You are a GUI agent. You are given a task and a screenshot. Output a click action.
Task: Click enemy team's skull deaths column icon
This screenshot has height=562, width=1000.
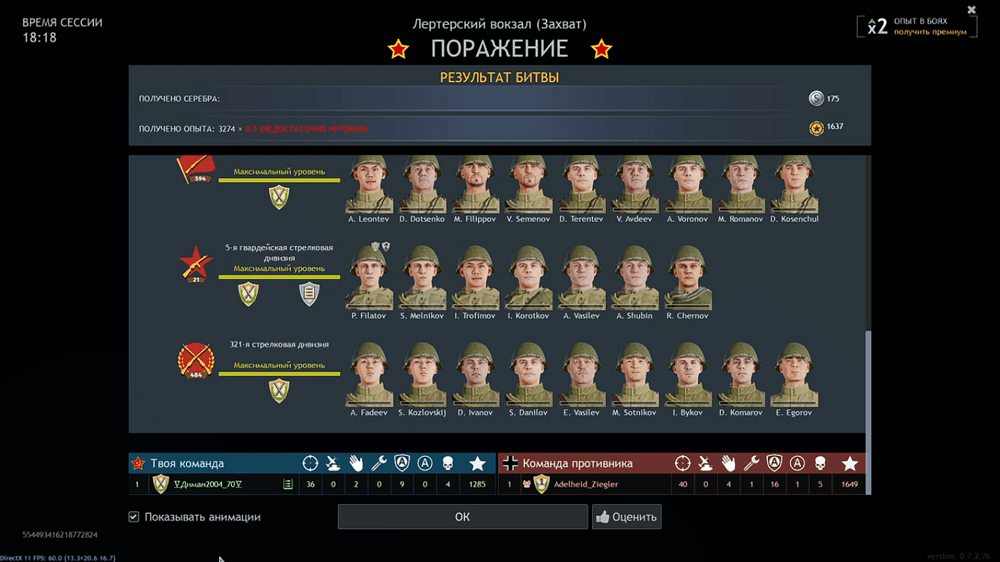pyautogui.click(x=820, y=463)
